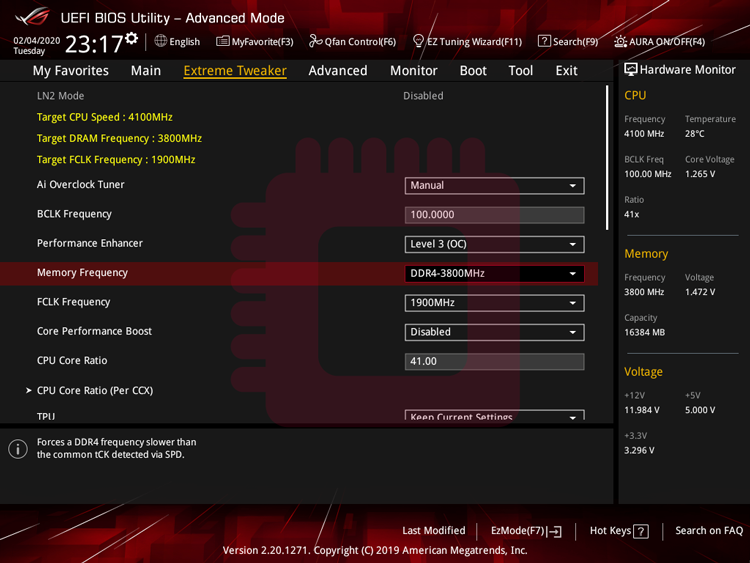Open MyFavorite(F3) from the top toolbar
The width and height of the screenshot is (750, 563).
click(223, 41)
